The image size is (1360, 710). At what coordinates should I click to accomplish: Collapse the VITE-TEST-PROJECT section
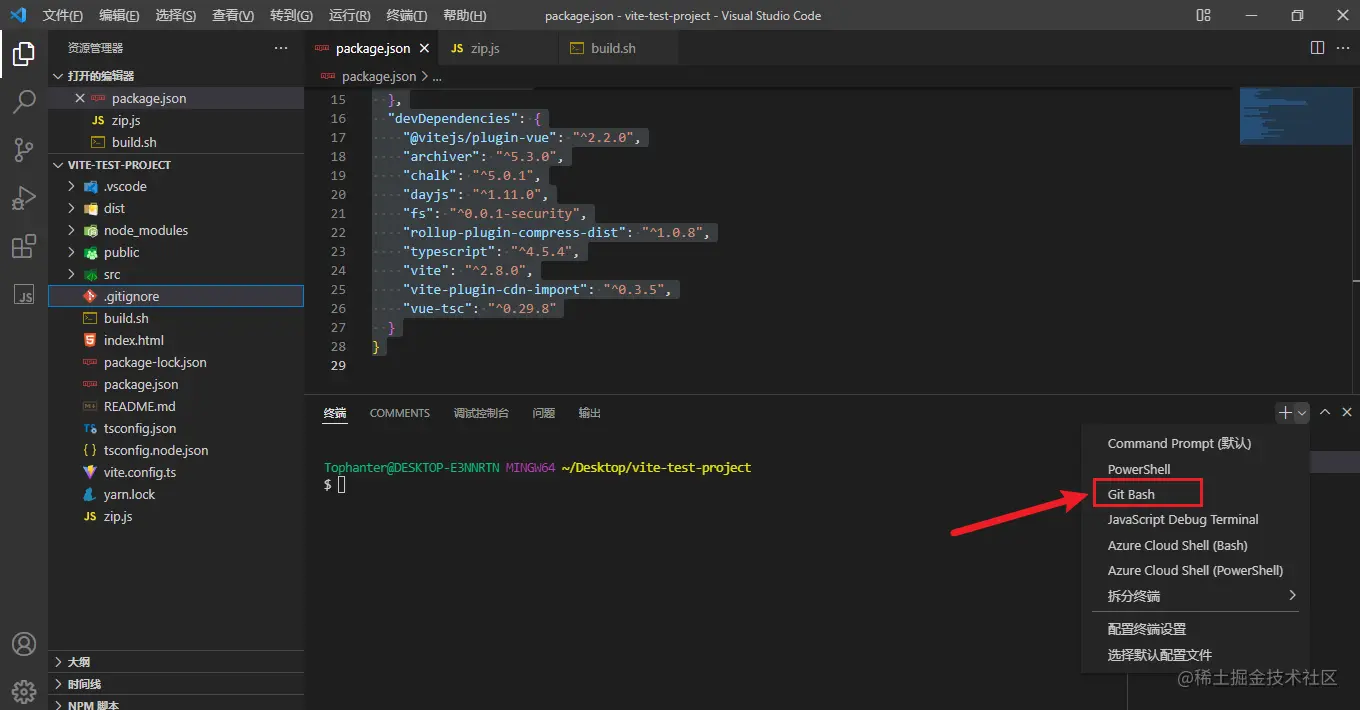click(x=176, y=164)
